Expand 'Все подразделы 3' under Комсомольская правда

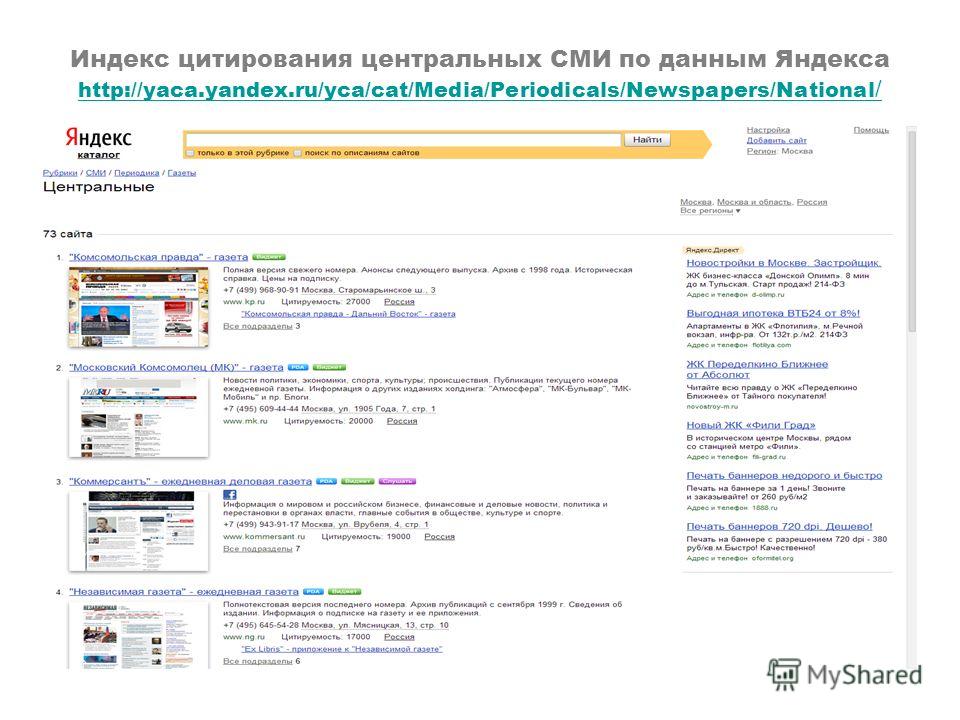coord(261,326)
